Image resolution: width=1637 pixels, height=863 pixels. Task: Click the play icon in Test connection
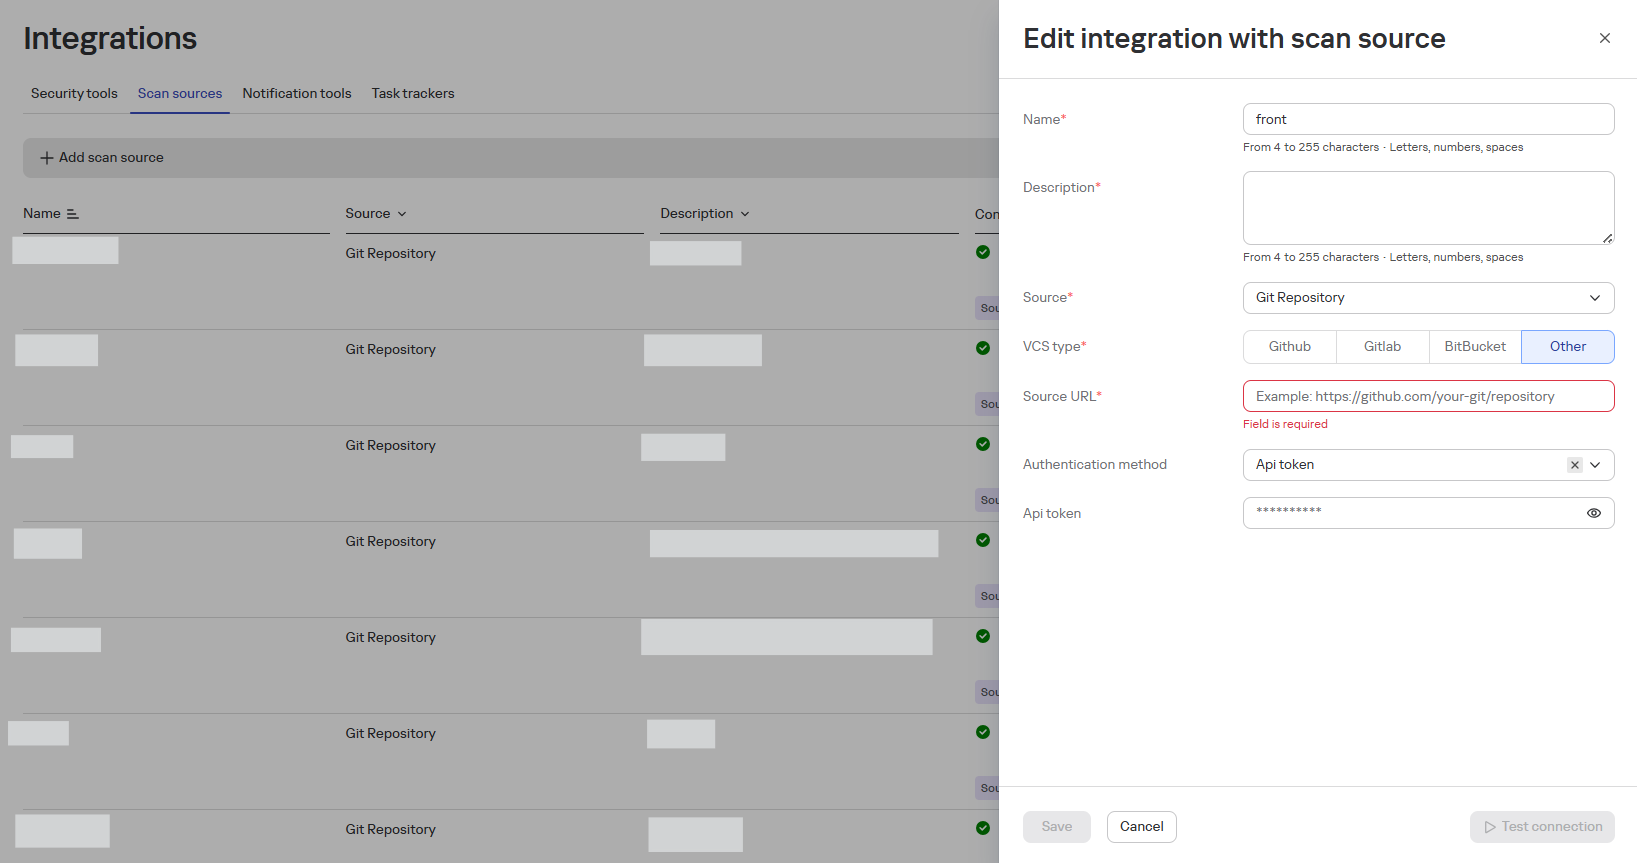click(x=1489, y=827)
